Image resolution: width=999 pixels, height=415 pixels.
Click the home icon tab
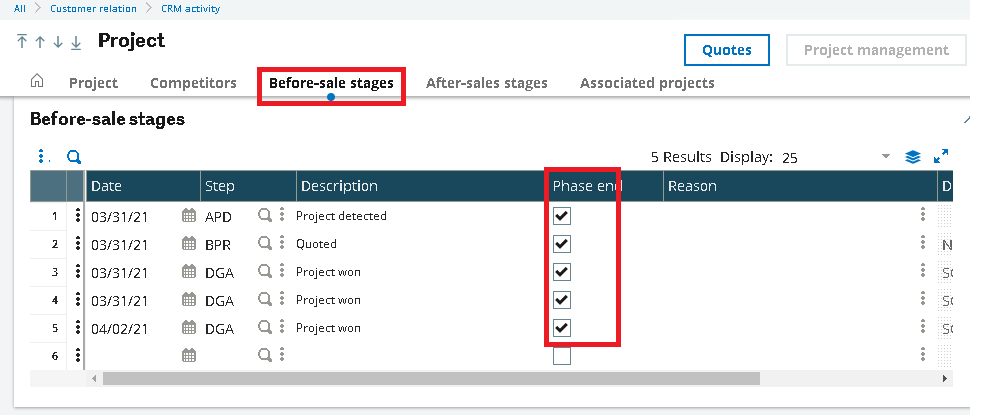[x=38, y=82]
